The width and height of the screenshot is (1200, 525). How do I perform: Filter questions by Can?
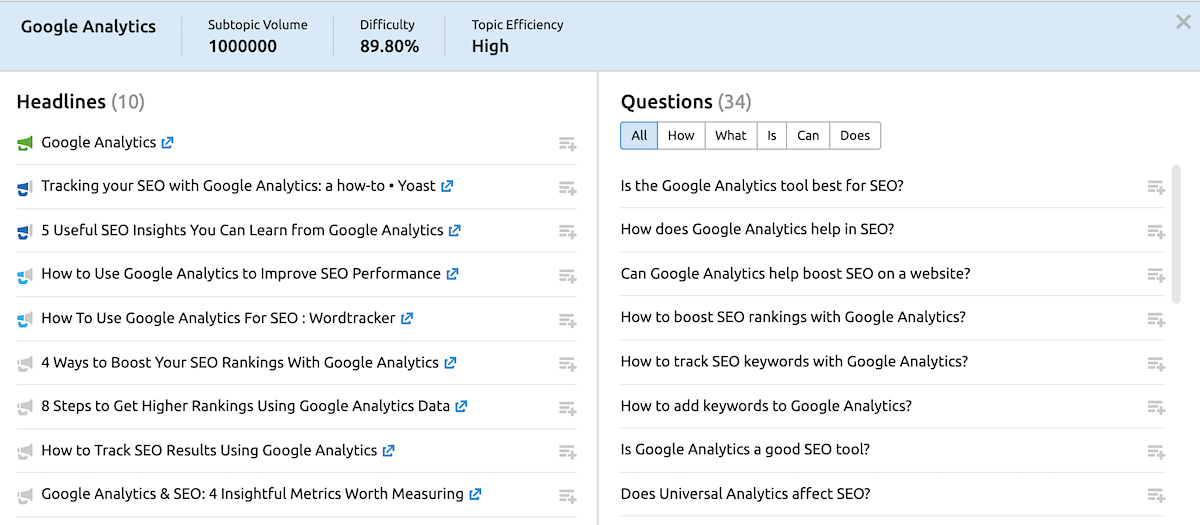coord(808,136)
